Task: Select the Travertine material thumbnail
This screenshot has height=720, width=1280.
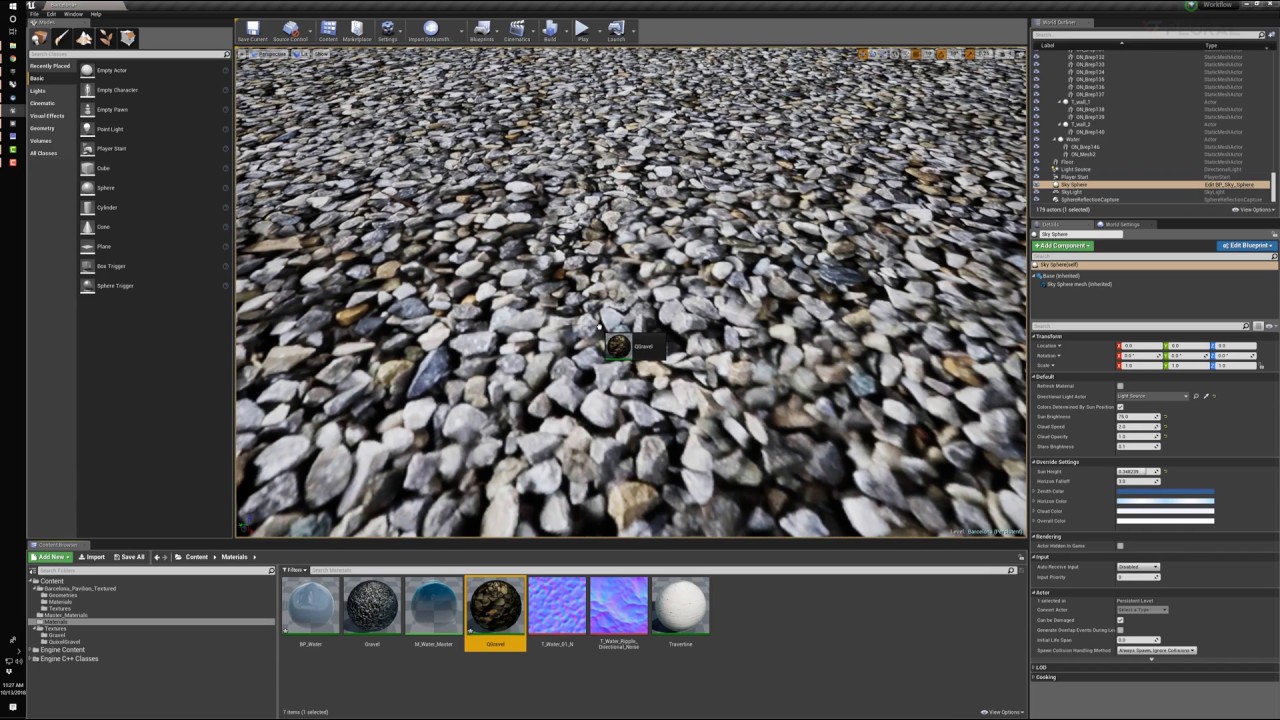Action: (680, 605)
